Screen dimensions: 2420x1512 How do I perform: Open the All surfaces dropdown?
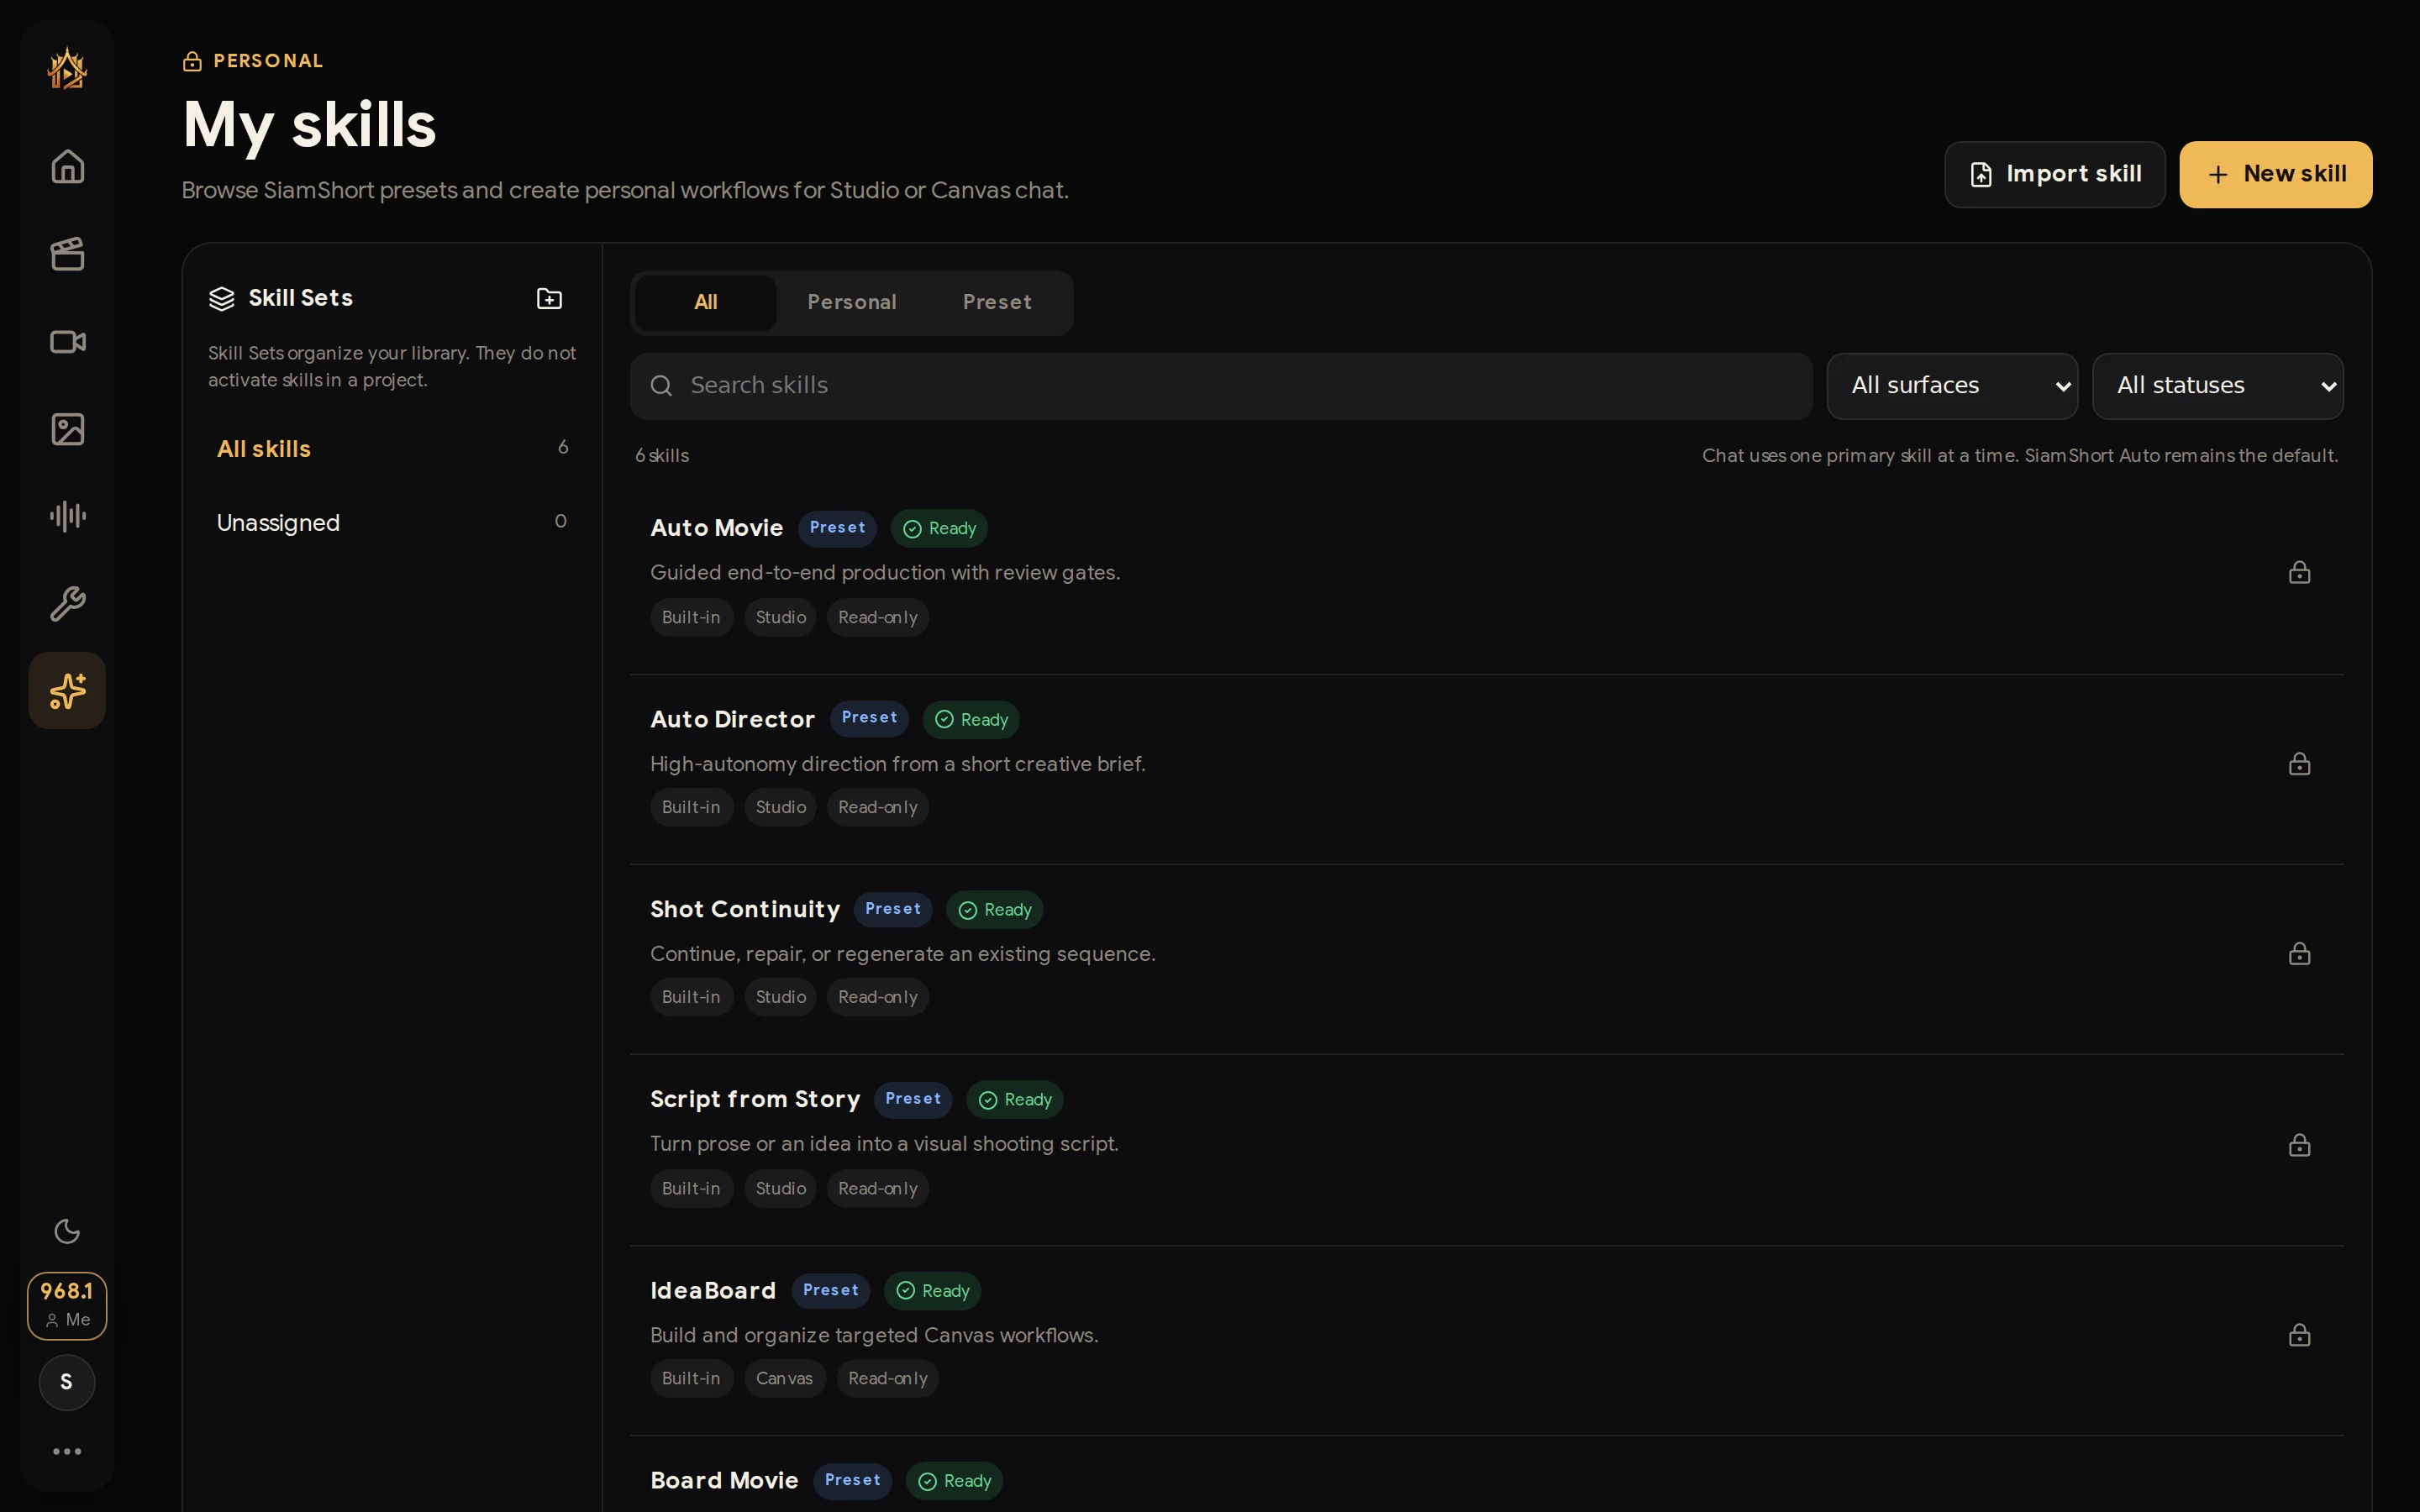[x=1952, y=386]
